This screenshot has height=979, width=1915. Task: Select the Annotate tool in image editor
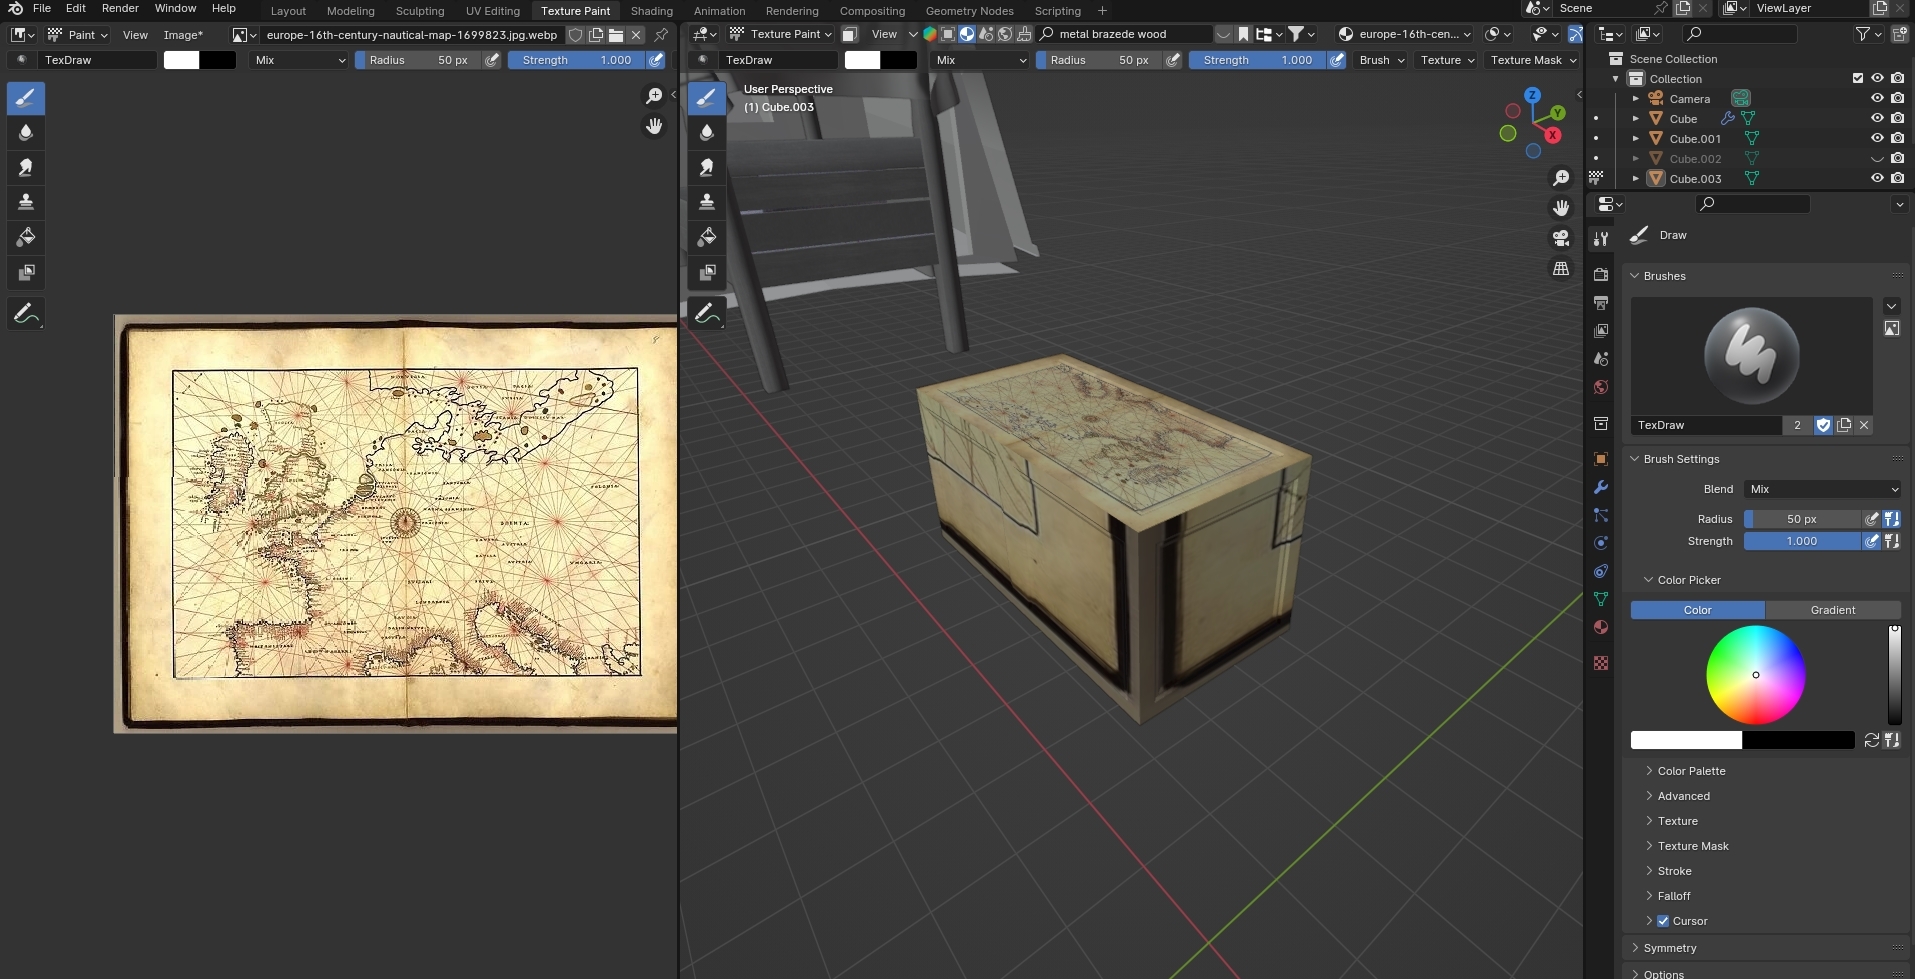26,314
